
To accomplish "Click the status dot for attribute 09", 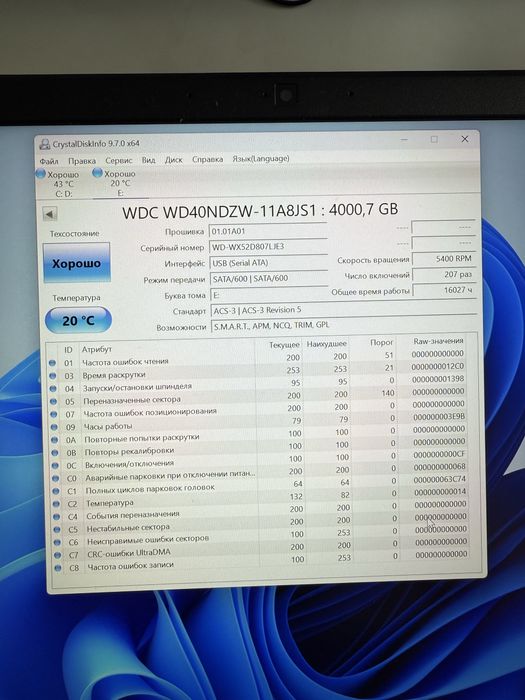I will (x=54, y=427).
